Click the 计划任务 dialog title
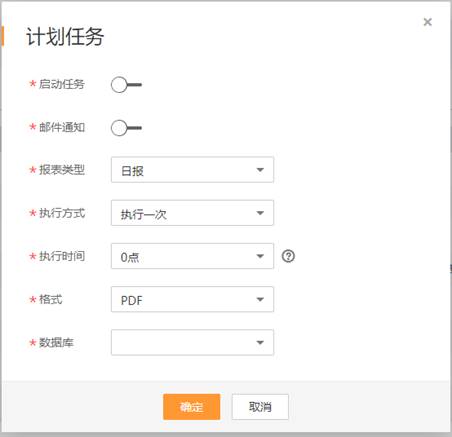This screenshot has height=437, width=452. [x=65, y=36]
